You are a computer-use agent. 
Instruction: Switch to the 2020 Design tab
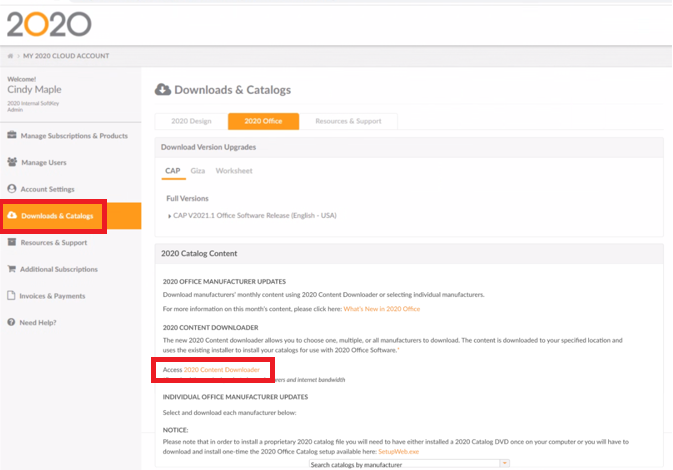191,121
